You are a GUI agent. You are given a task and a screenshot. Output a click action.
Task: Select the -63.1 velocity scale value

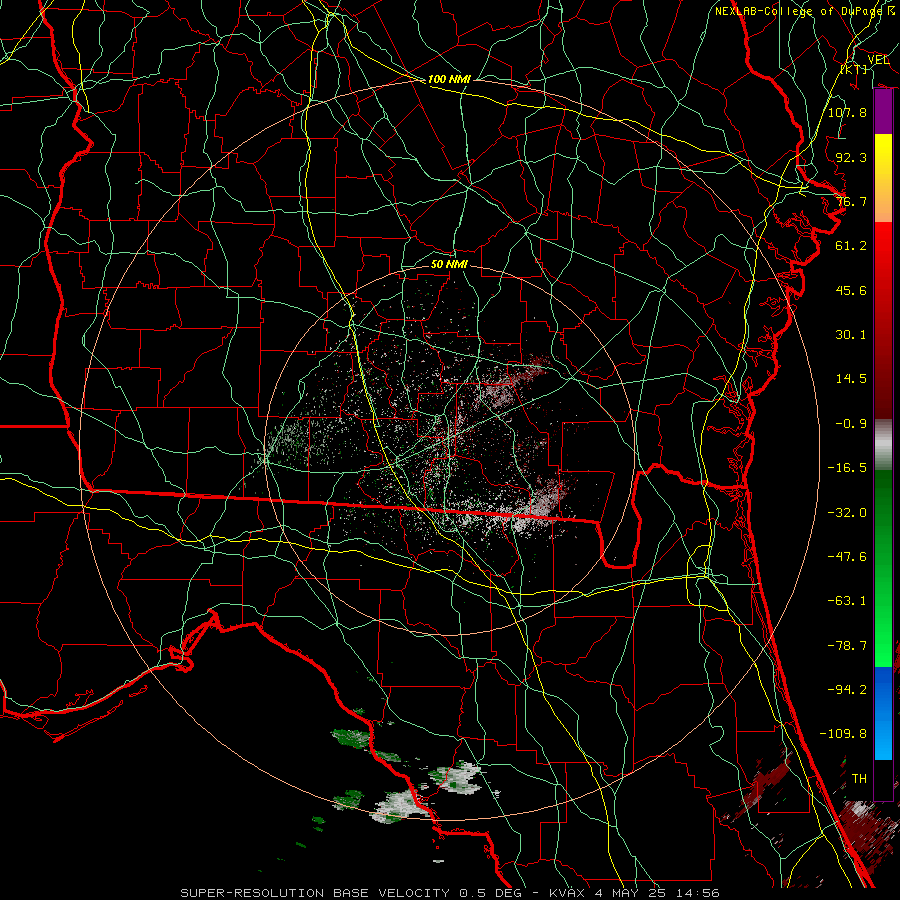[x=847, y=601]
